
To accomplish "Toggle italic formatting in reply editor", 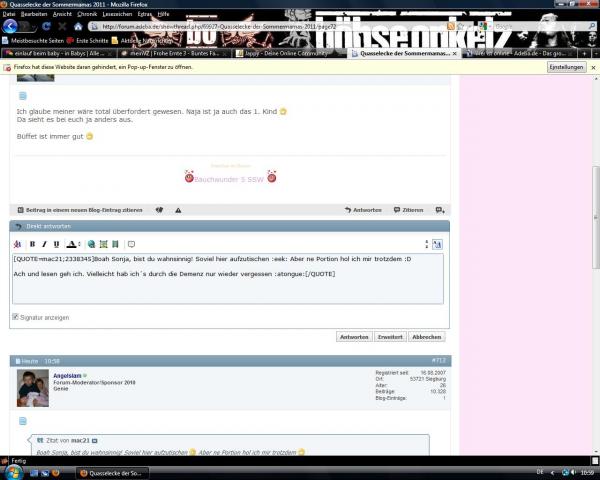I will tap(44, 244).
